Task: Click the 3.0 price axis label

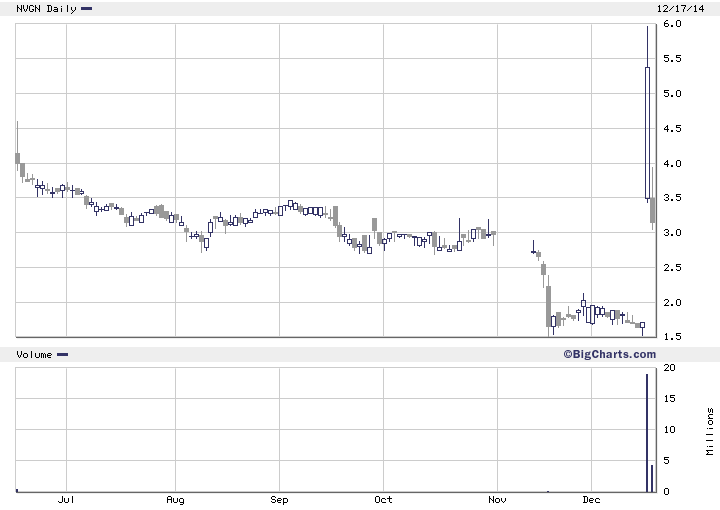Action: (672, 233)
